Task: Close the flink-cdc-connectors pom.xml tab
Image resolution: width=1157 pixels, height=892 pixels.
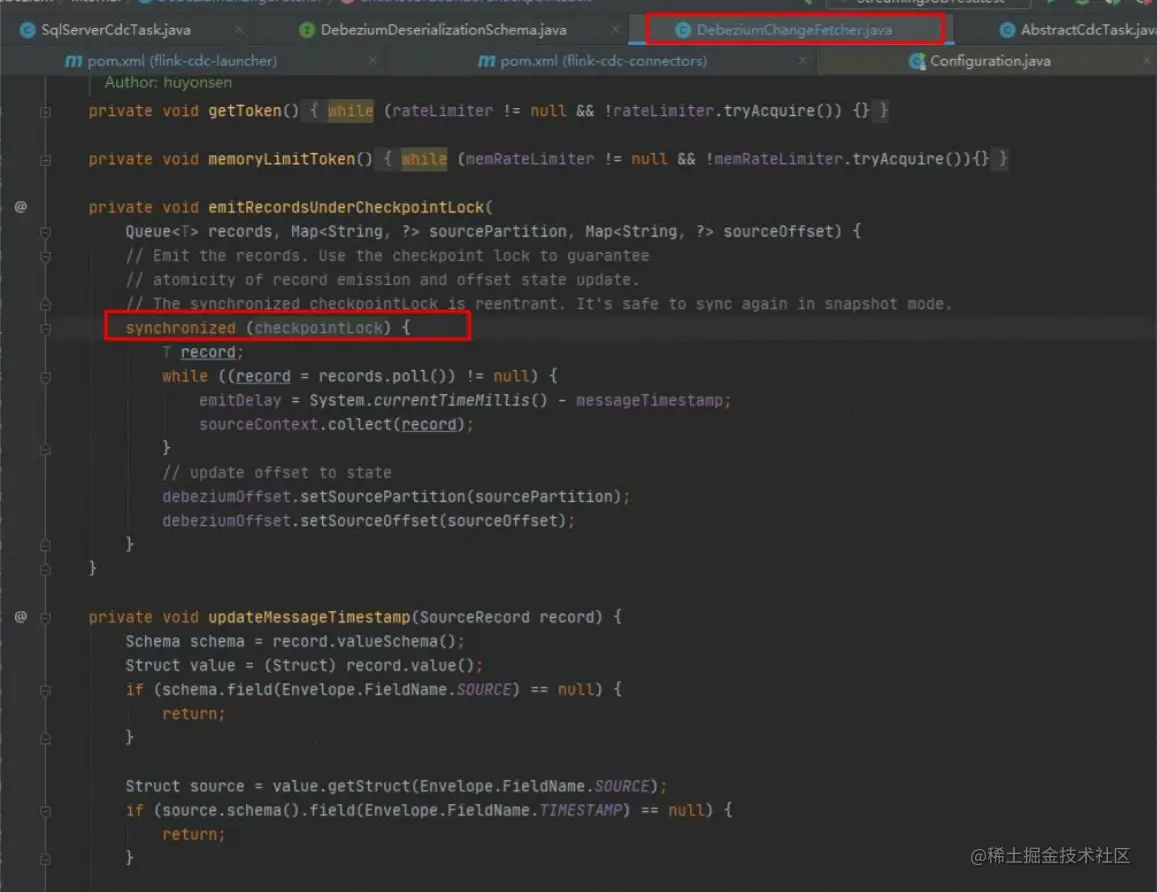Action: [802, 60]
